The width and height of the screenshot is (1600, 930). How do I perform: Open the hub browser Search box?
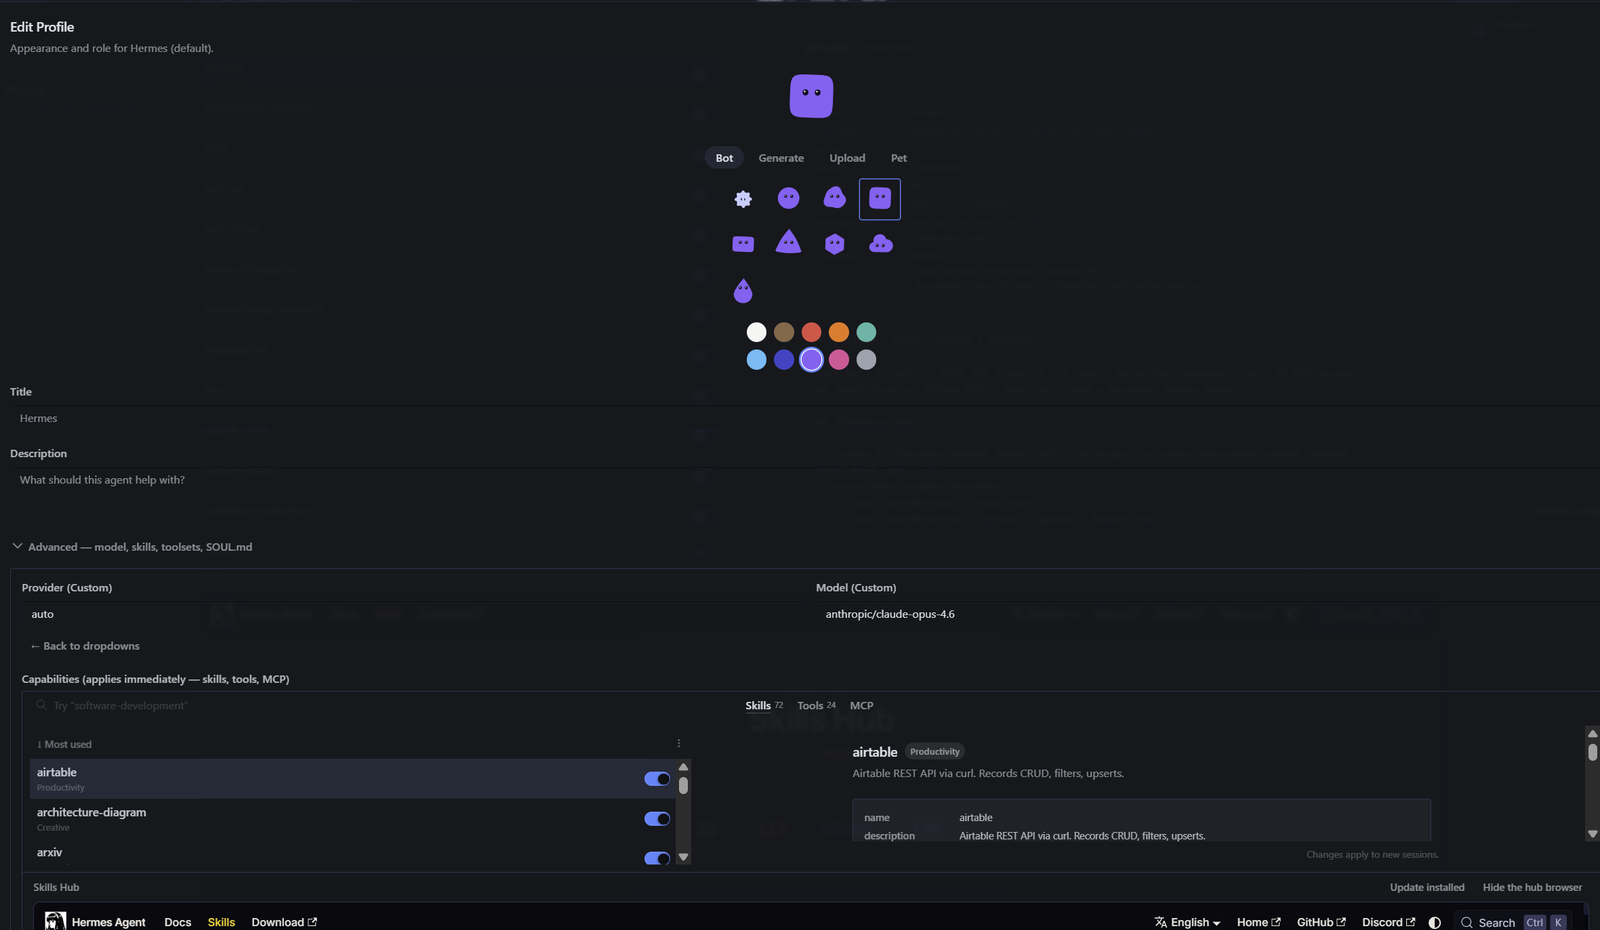(x=1514, y=922)
